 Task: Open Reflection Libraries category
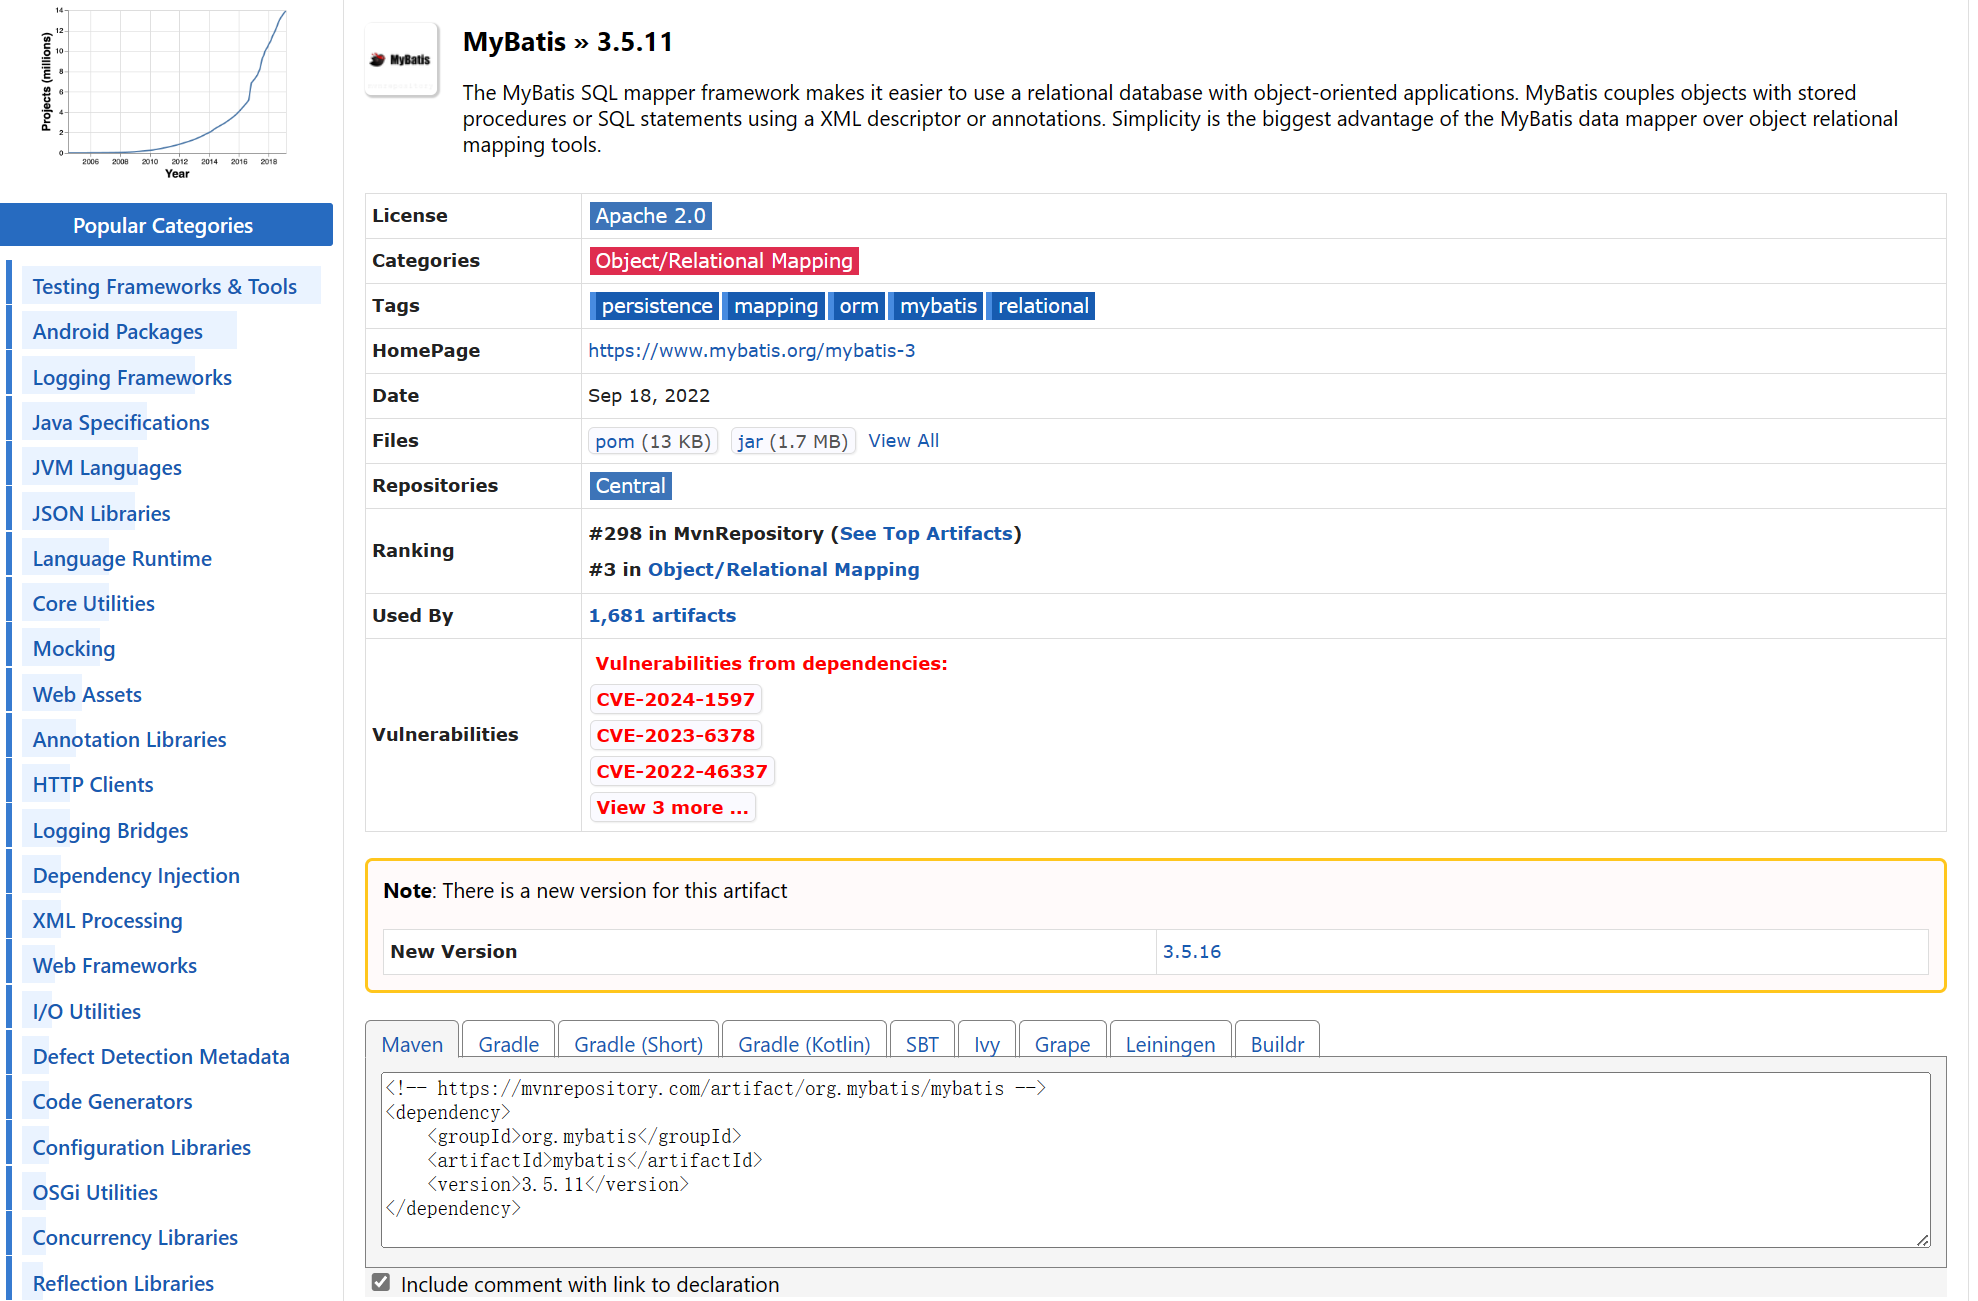pyautogui.click(x=123, y=1284)
